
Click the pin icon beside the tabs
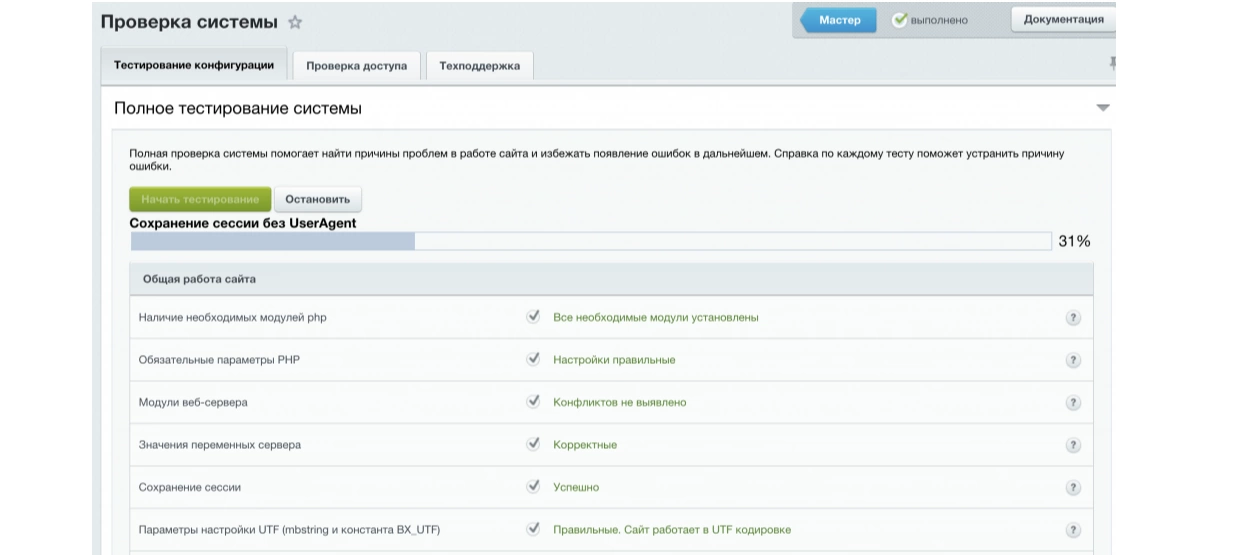[x=1112, y=64]
